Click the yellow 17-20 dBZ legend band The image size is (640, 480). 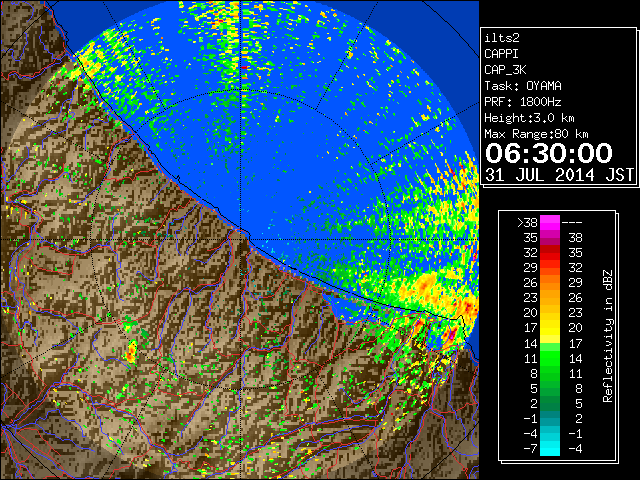pyautogui.click(x=550, y=327)
